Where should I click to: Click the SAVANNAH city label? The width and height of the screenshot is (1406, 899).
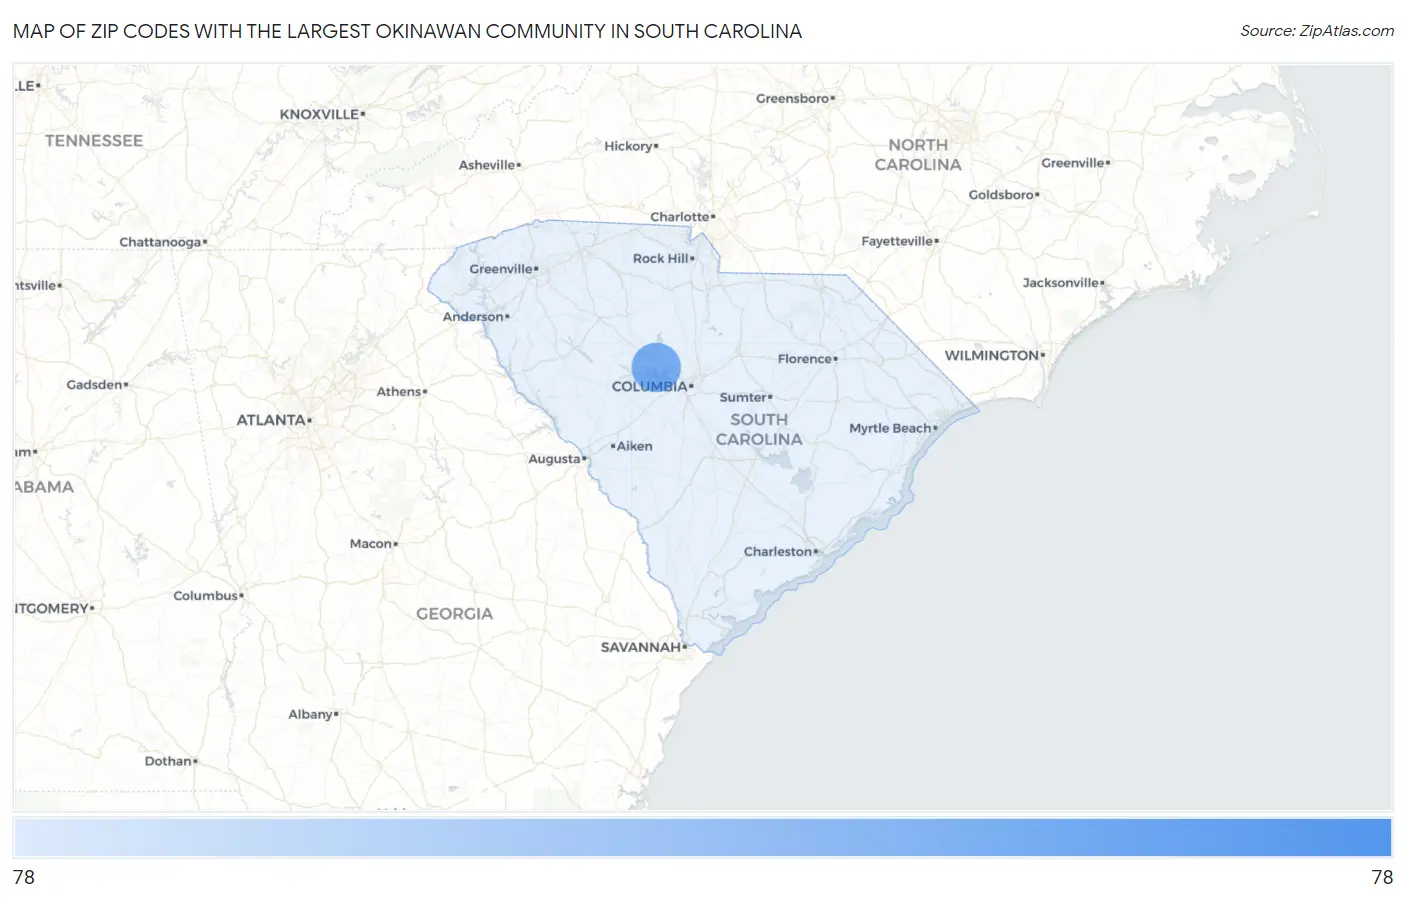[x=641, y=647]
